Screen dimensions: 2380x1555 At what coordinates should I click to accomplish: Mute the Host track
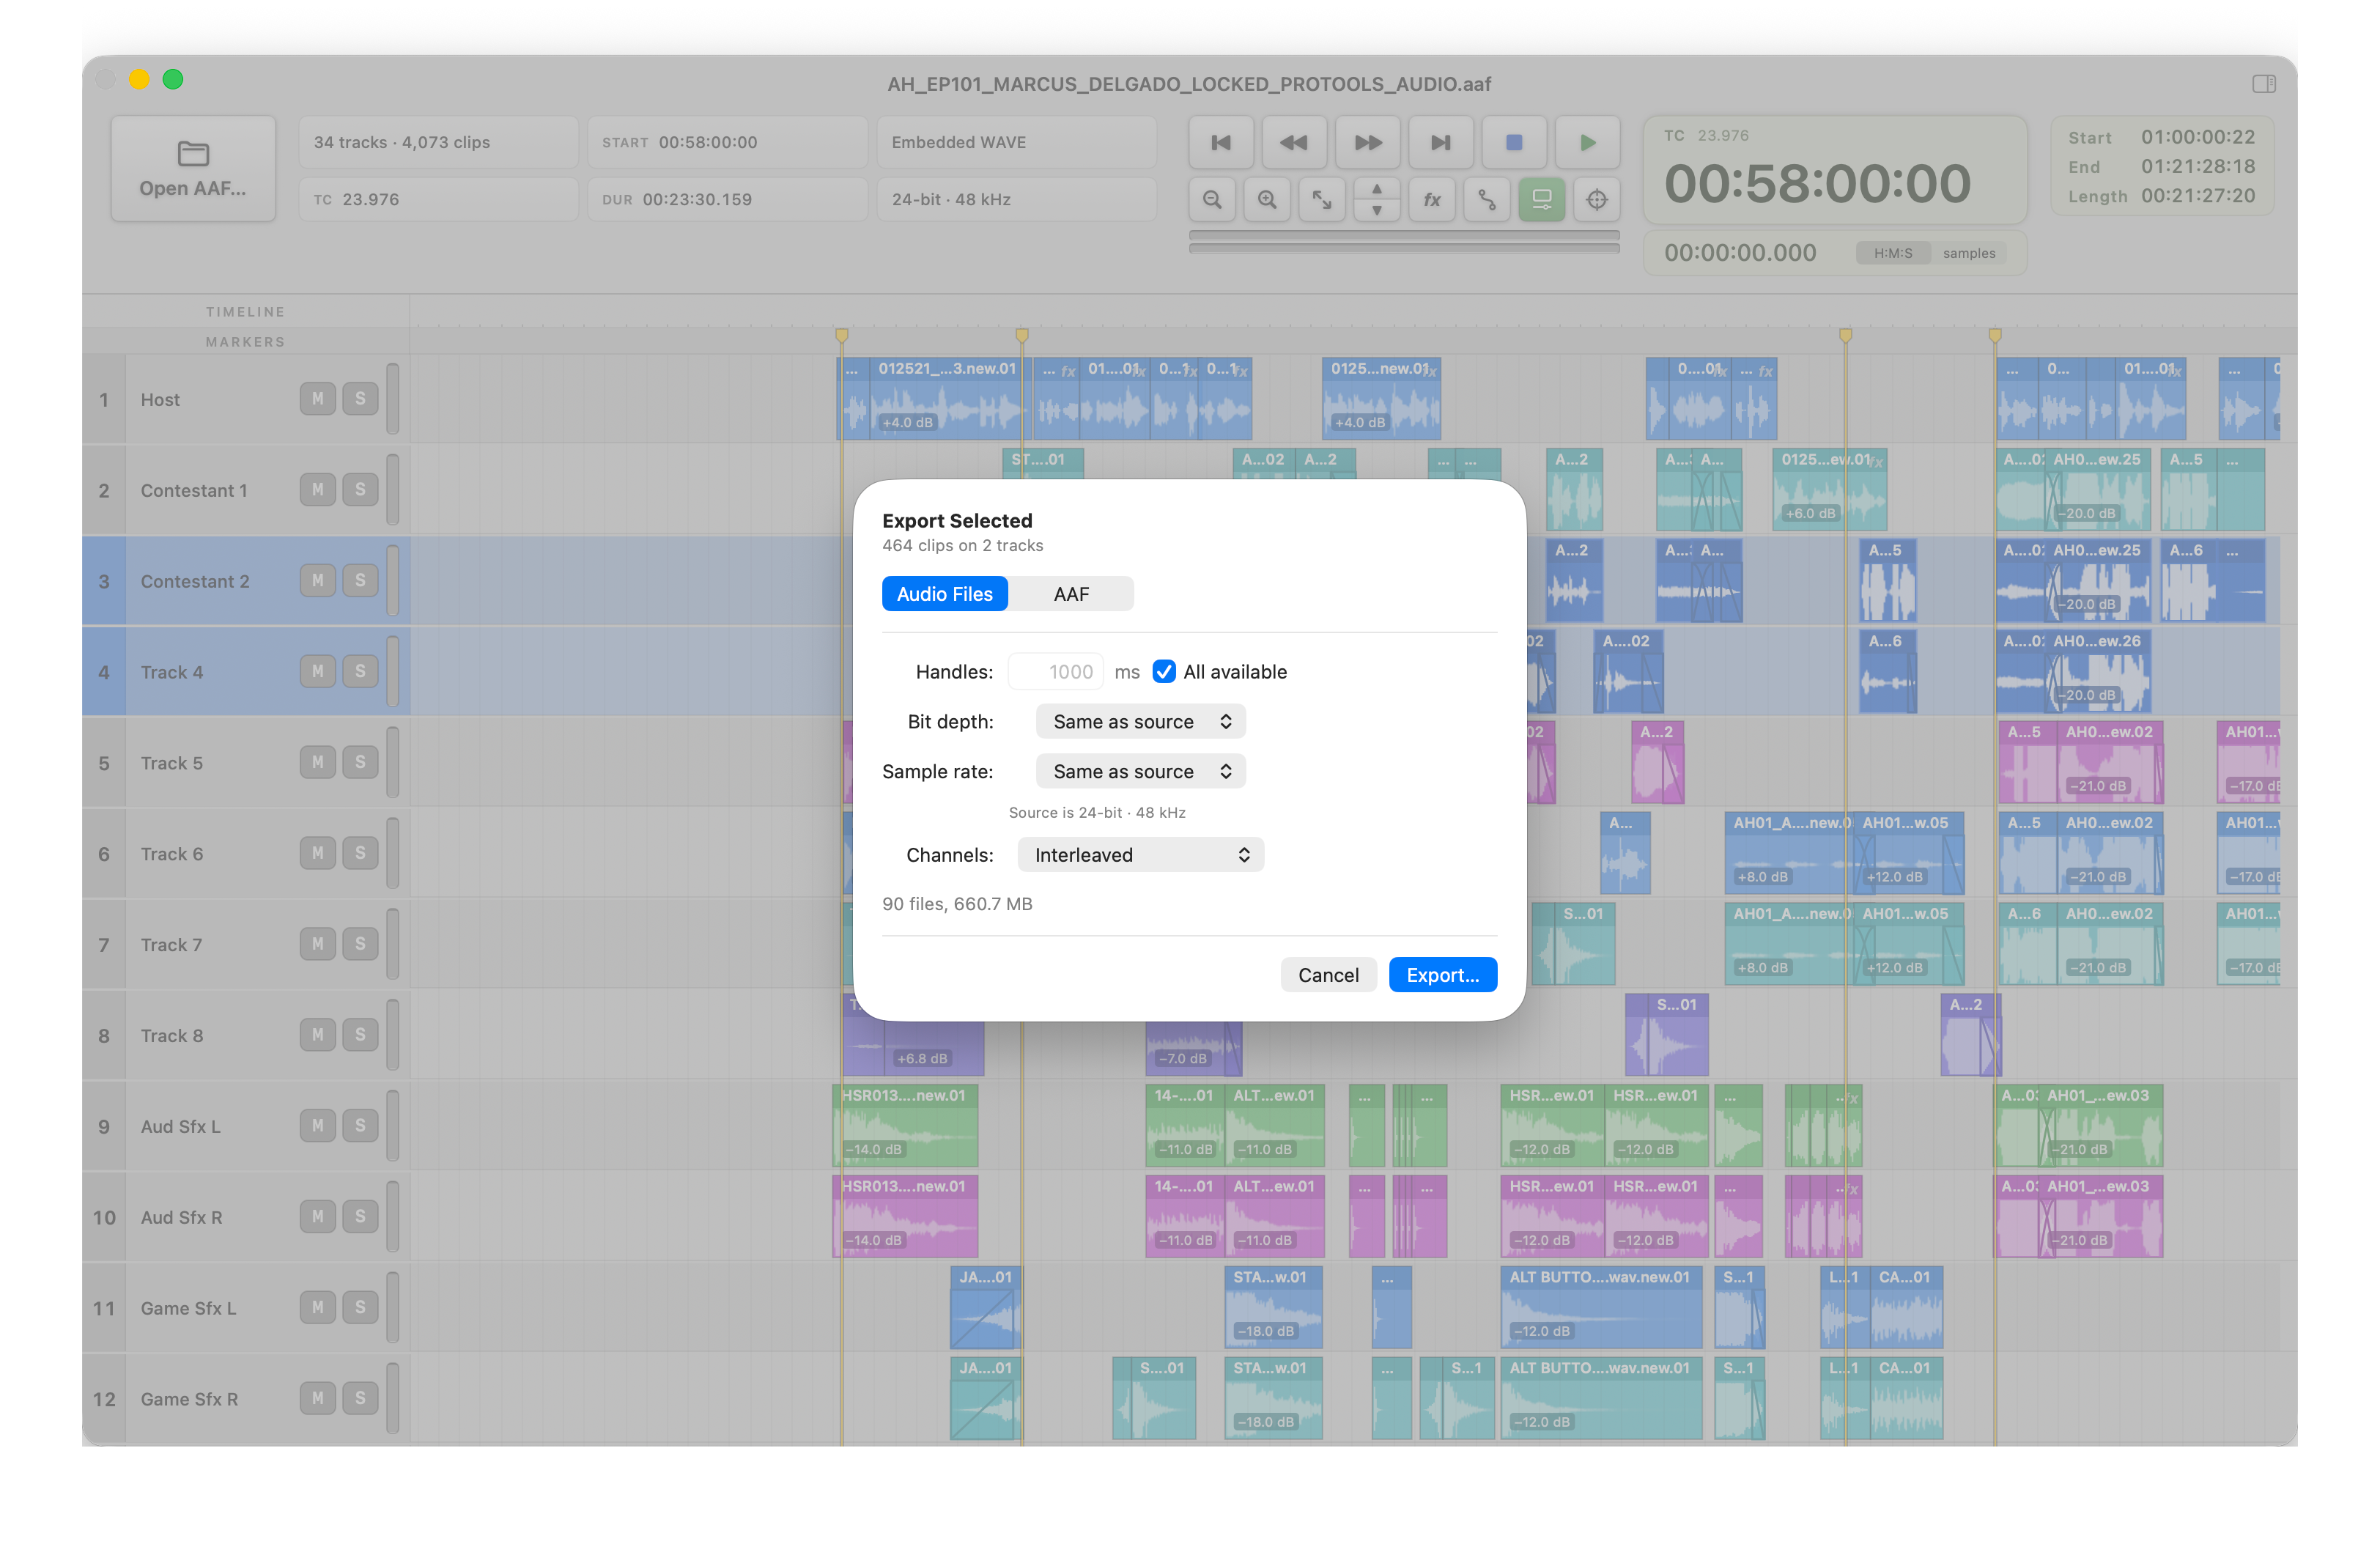tap(318, 399)
